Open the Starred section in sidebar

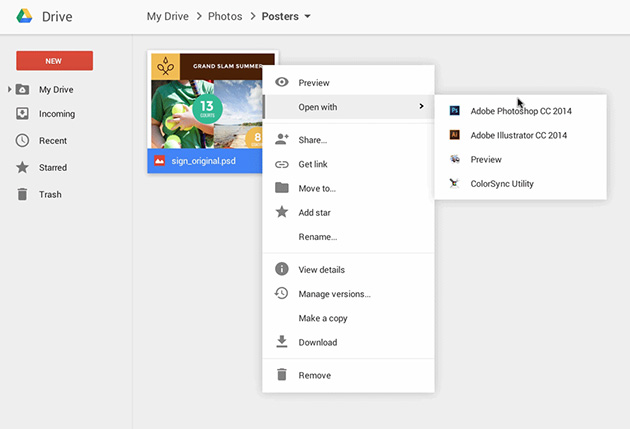53,168
